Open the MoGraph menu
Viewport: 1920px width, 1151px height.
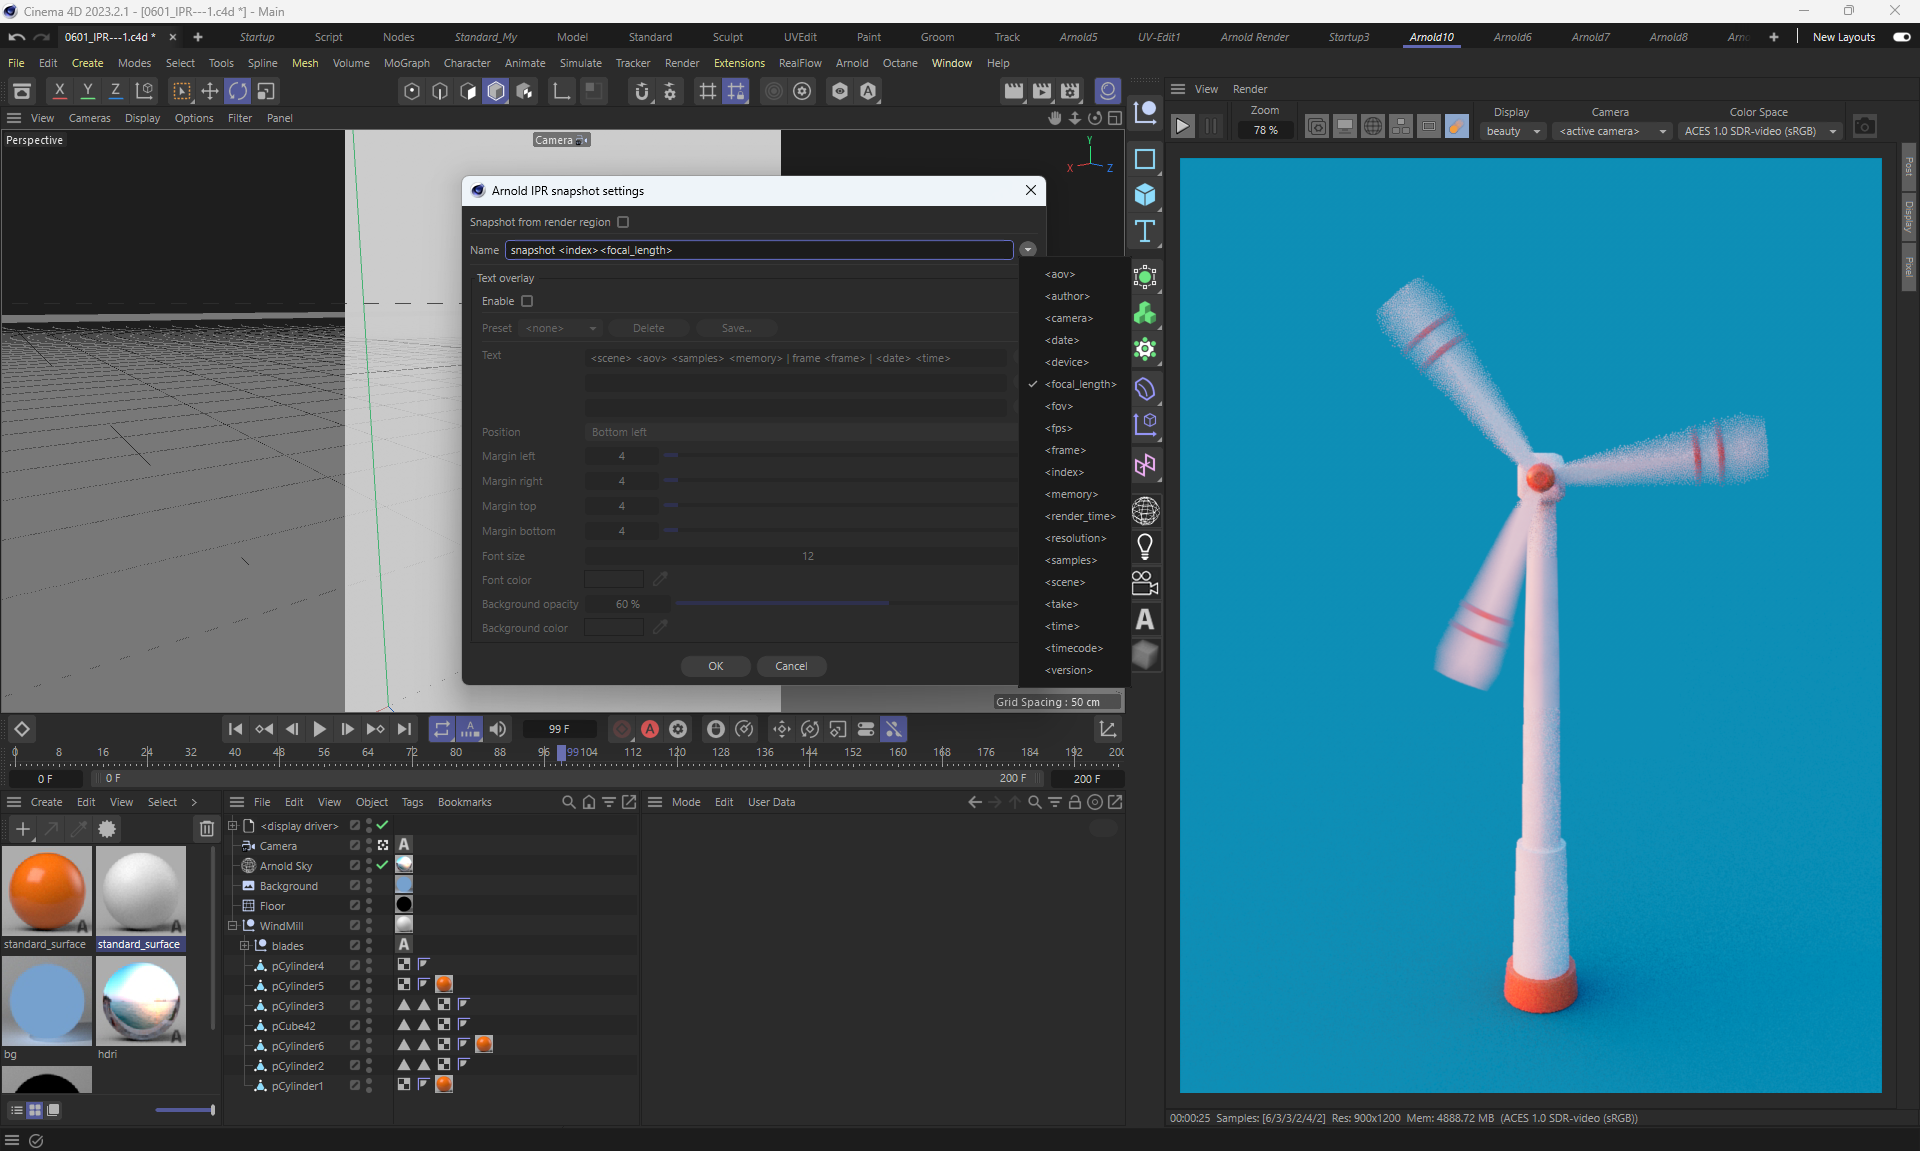(406, 63)
